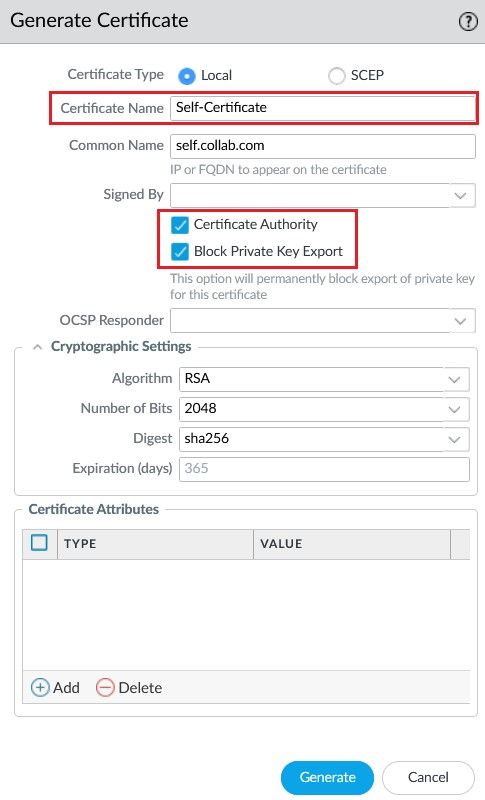
Task: Select the SCEP certificate type
Action: click(337, 76)
